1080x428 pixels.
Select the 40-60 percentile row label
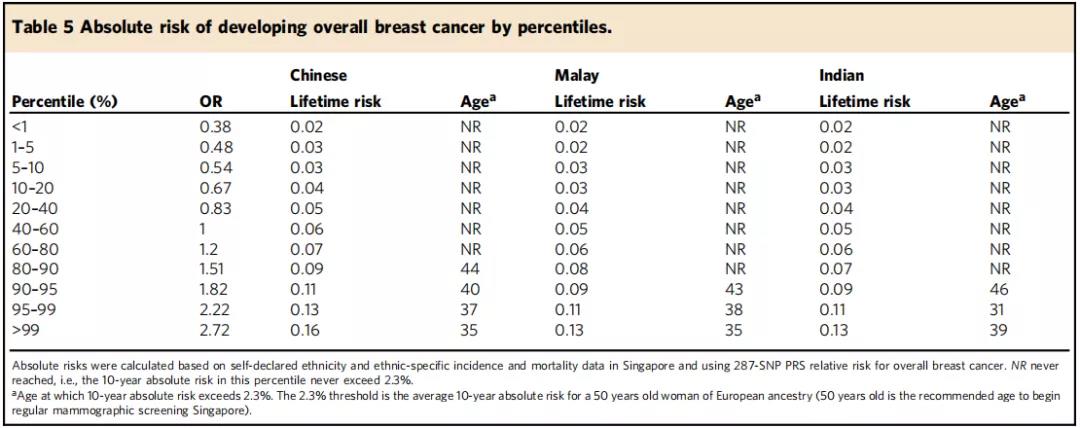click(32, 229)
